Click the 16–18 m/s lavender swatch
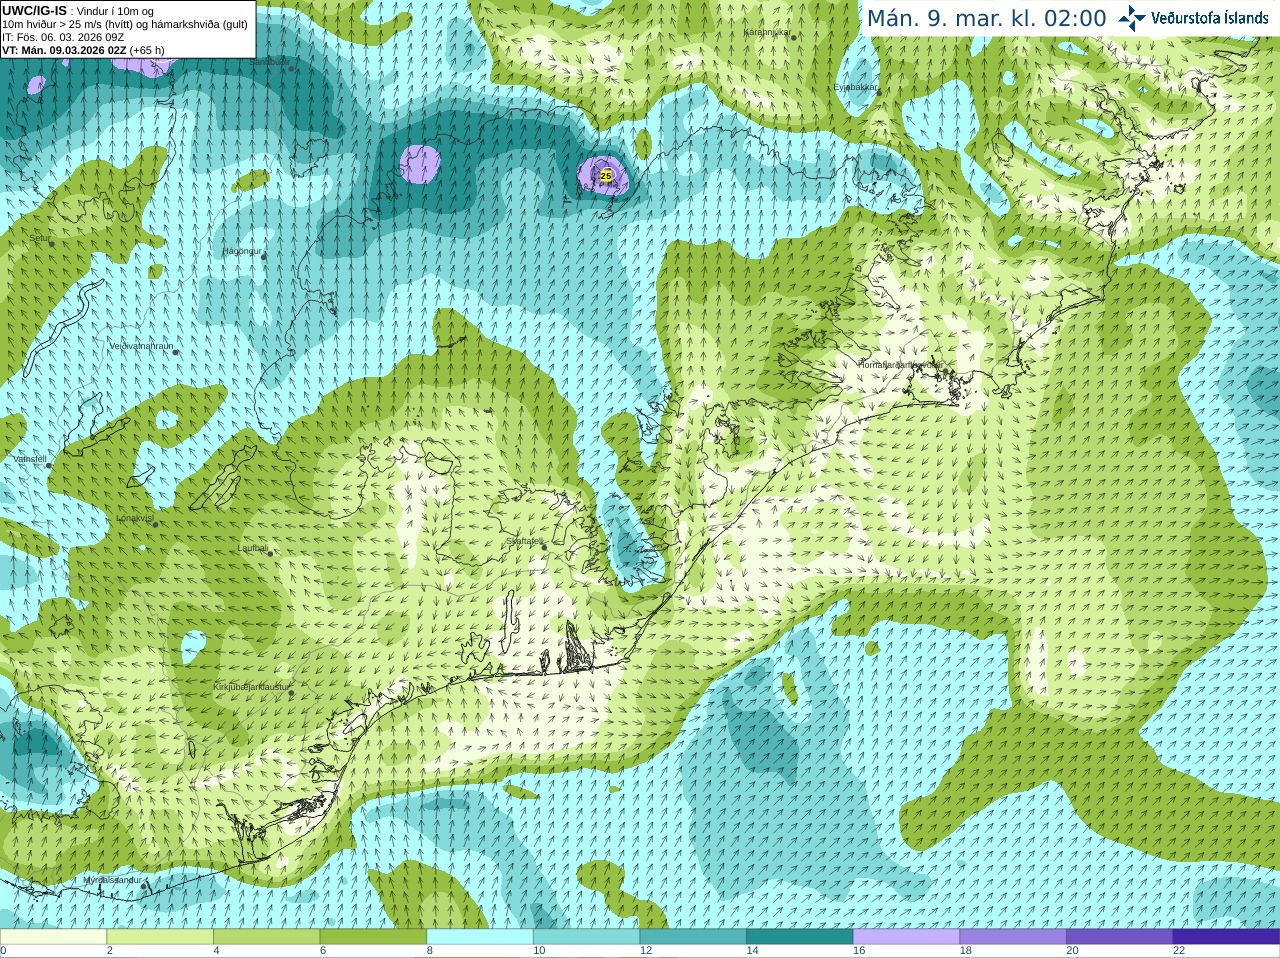The height and width of the screenshot is (958, 1280). click(x=907, y=937)
